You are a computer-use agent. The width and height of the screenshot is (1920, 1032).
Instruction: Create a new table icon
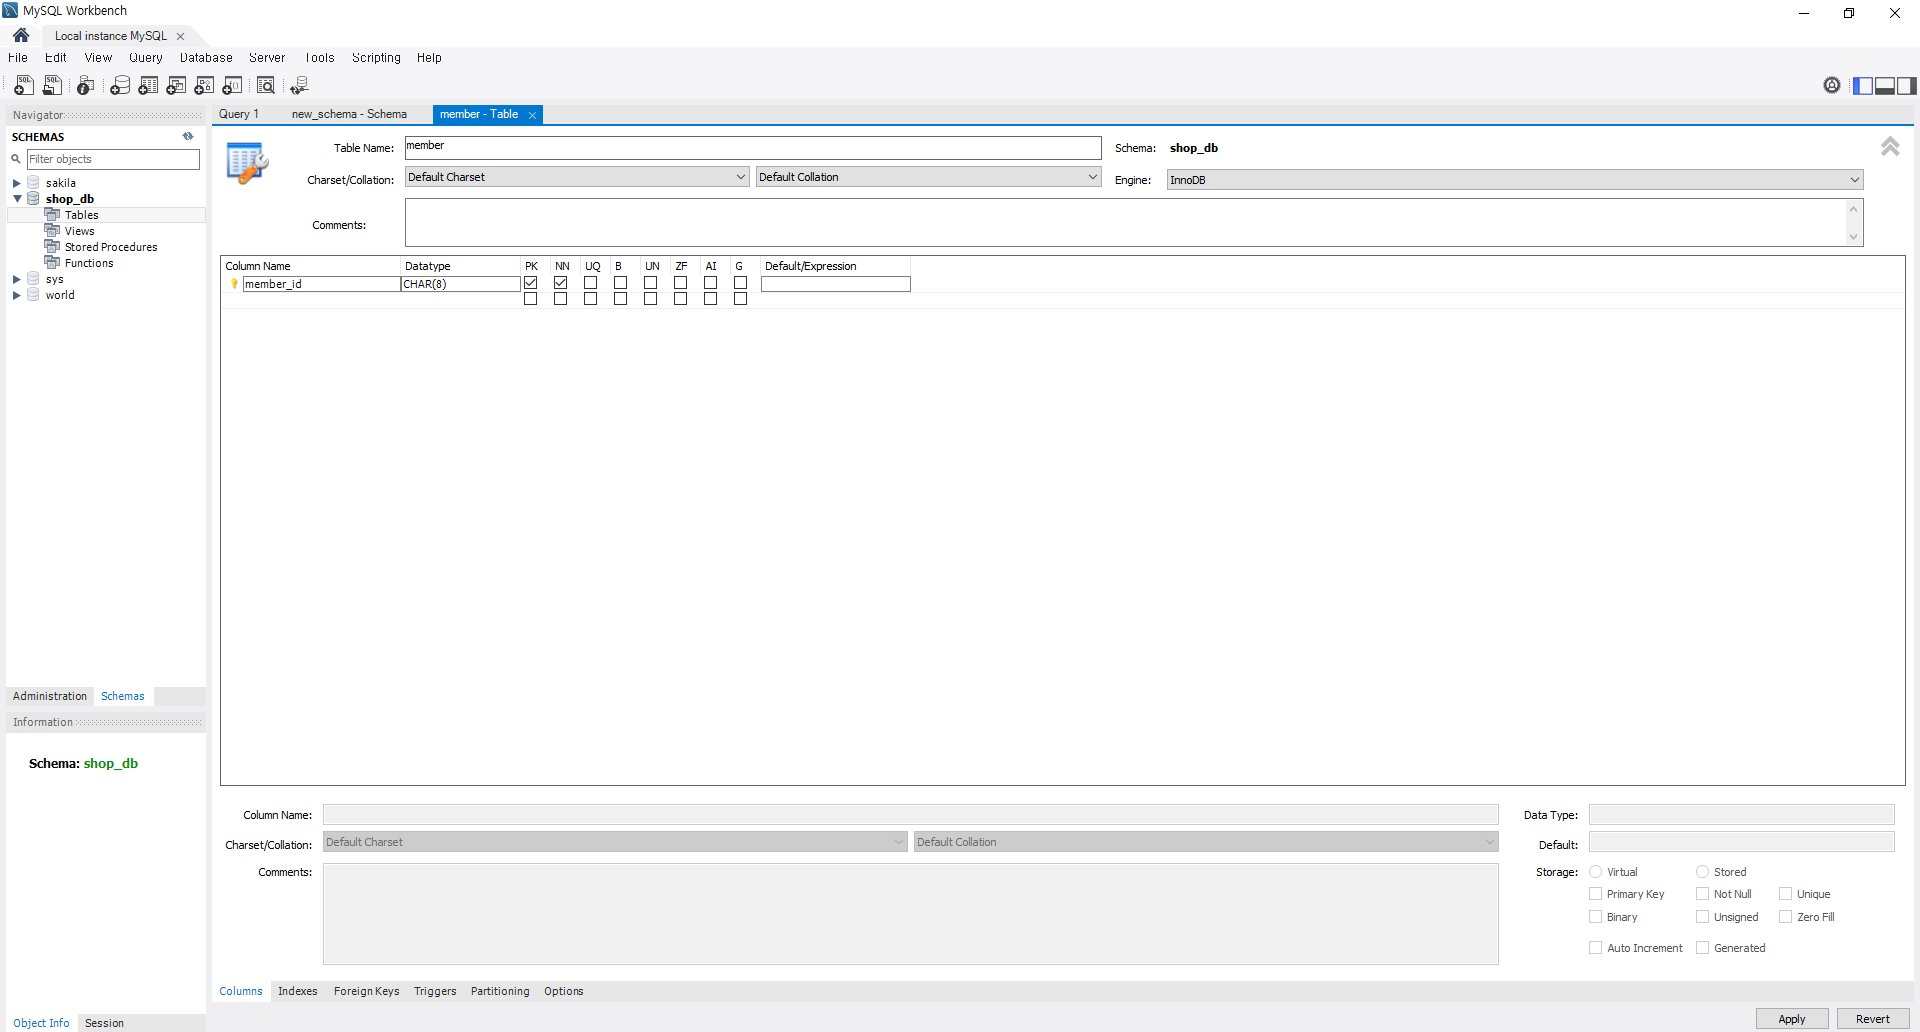click(x=148, y=86)
